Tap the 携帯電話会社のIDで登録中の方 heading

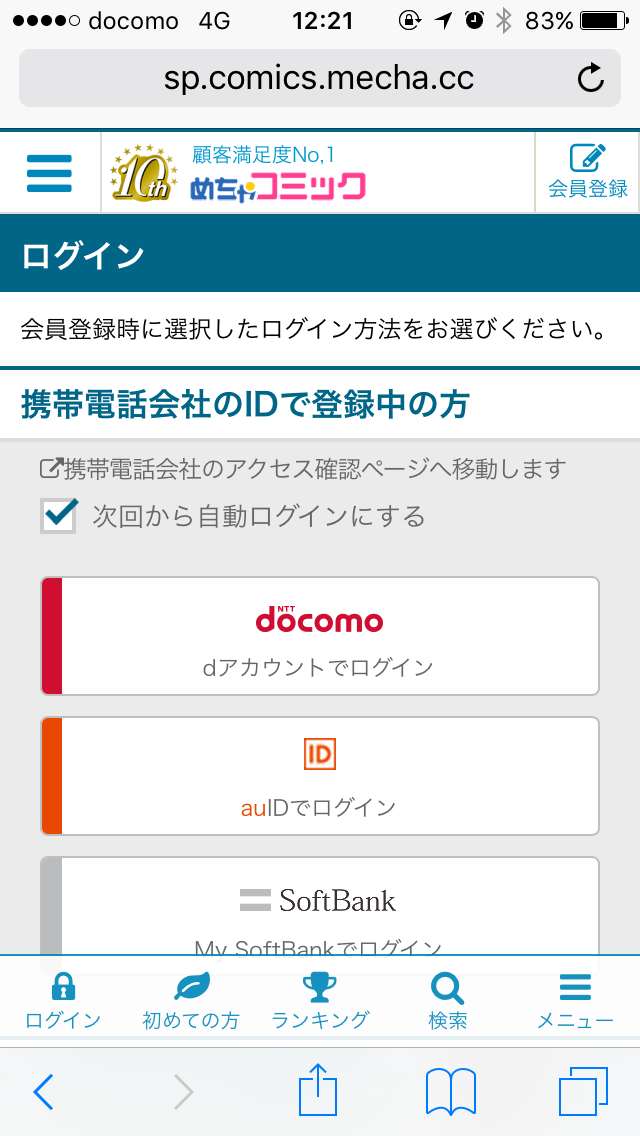tap(245, 405)
